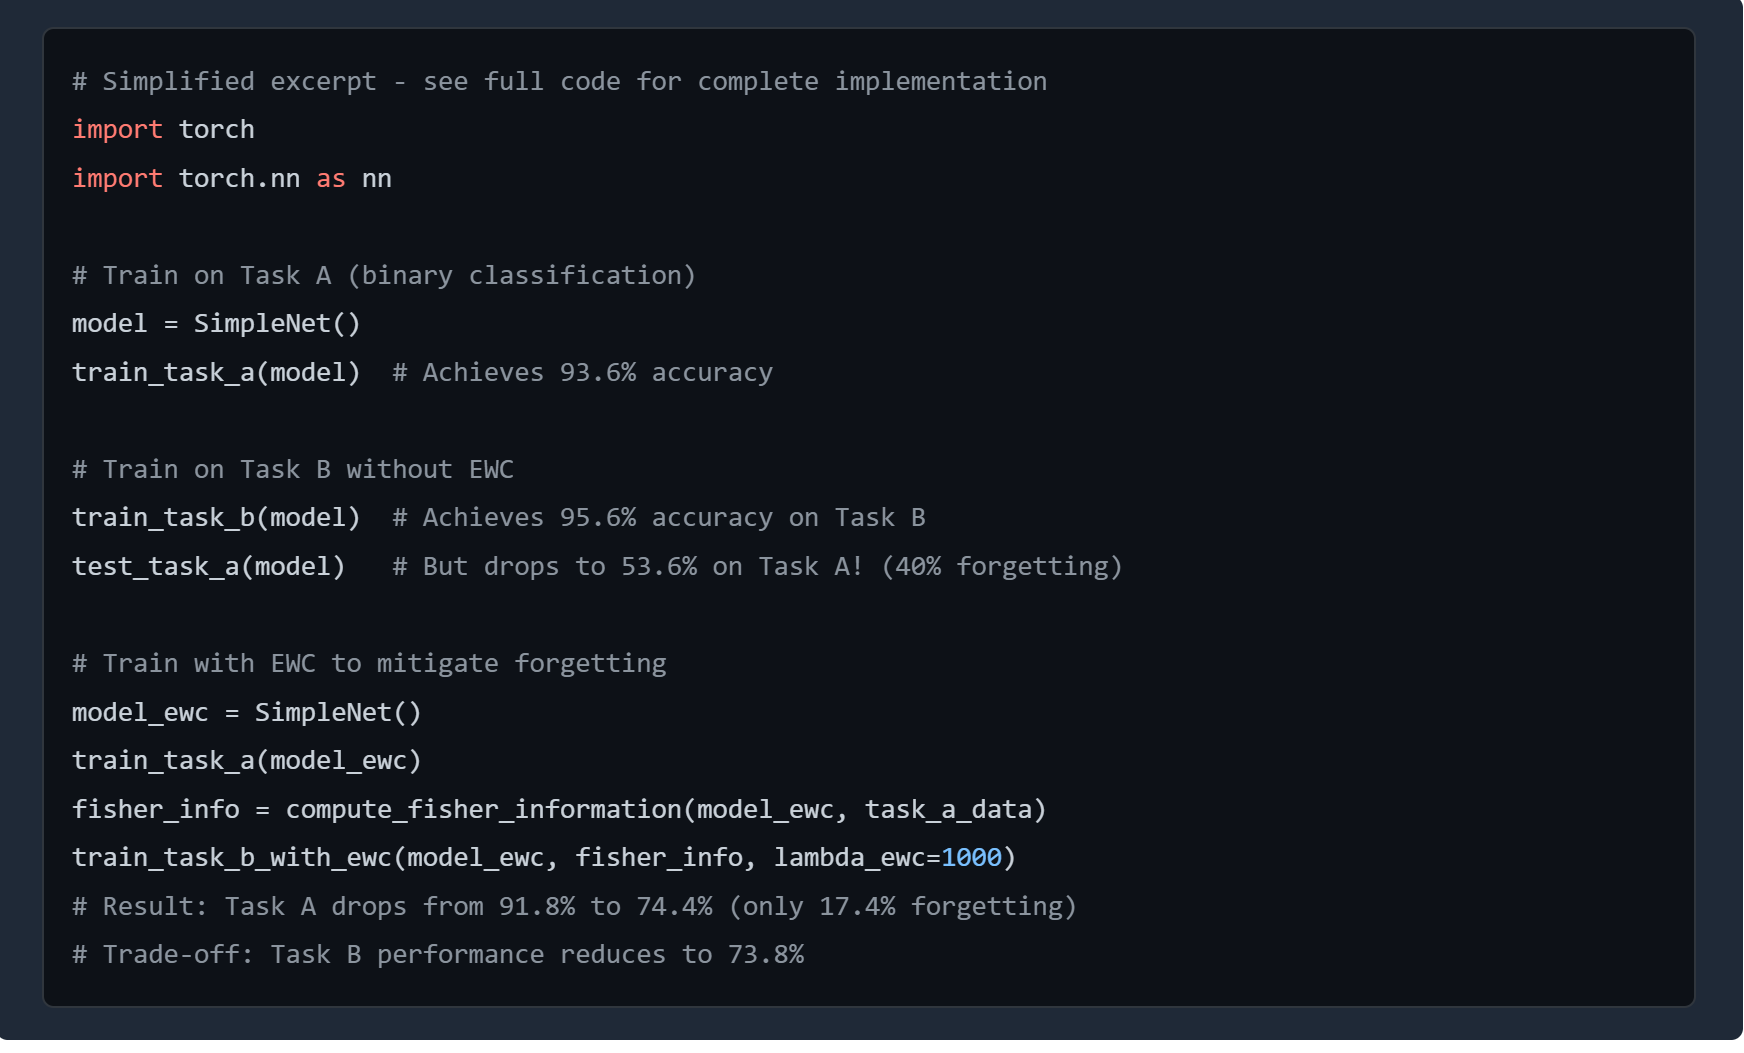Click the 'Trade-off: Task B performance' comment
Screen dimensions: 1744x1053
click(x=438, y=955)
